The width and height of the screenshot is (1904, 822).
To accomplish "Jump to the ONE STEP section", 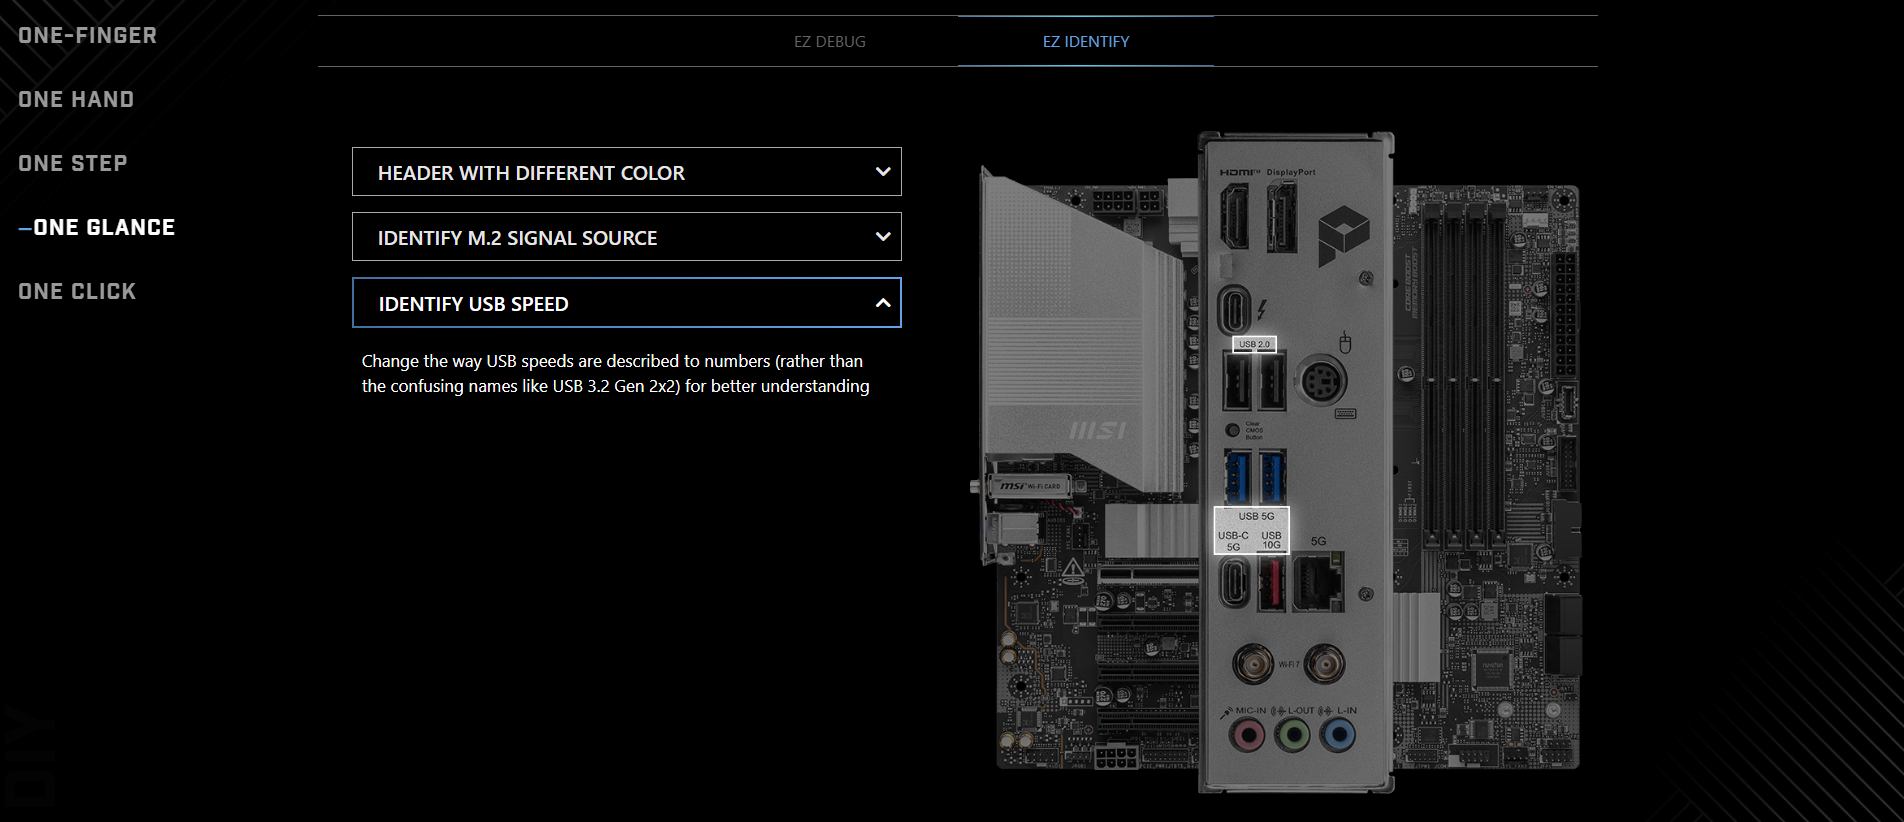I will [73, 164].
